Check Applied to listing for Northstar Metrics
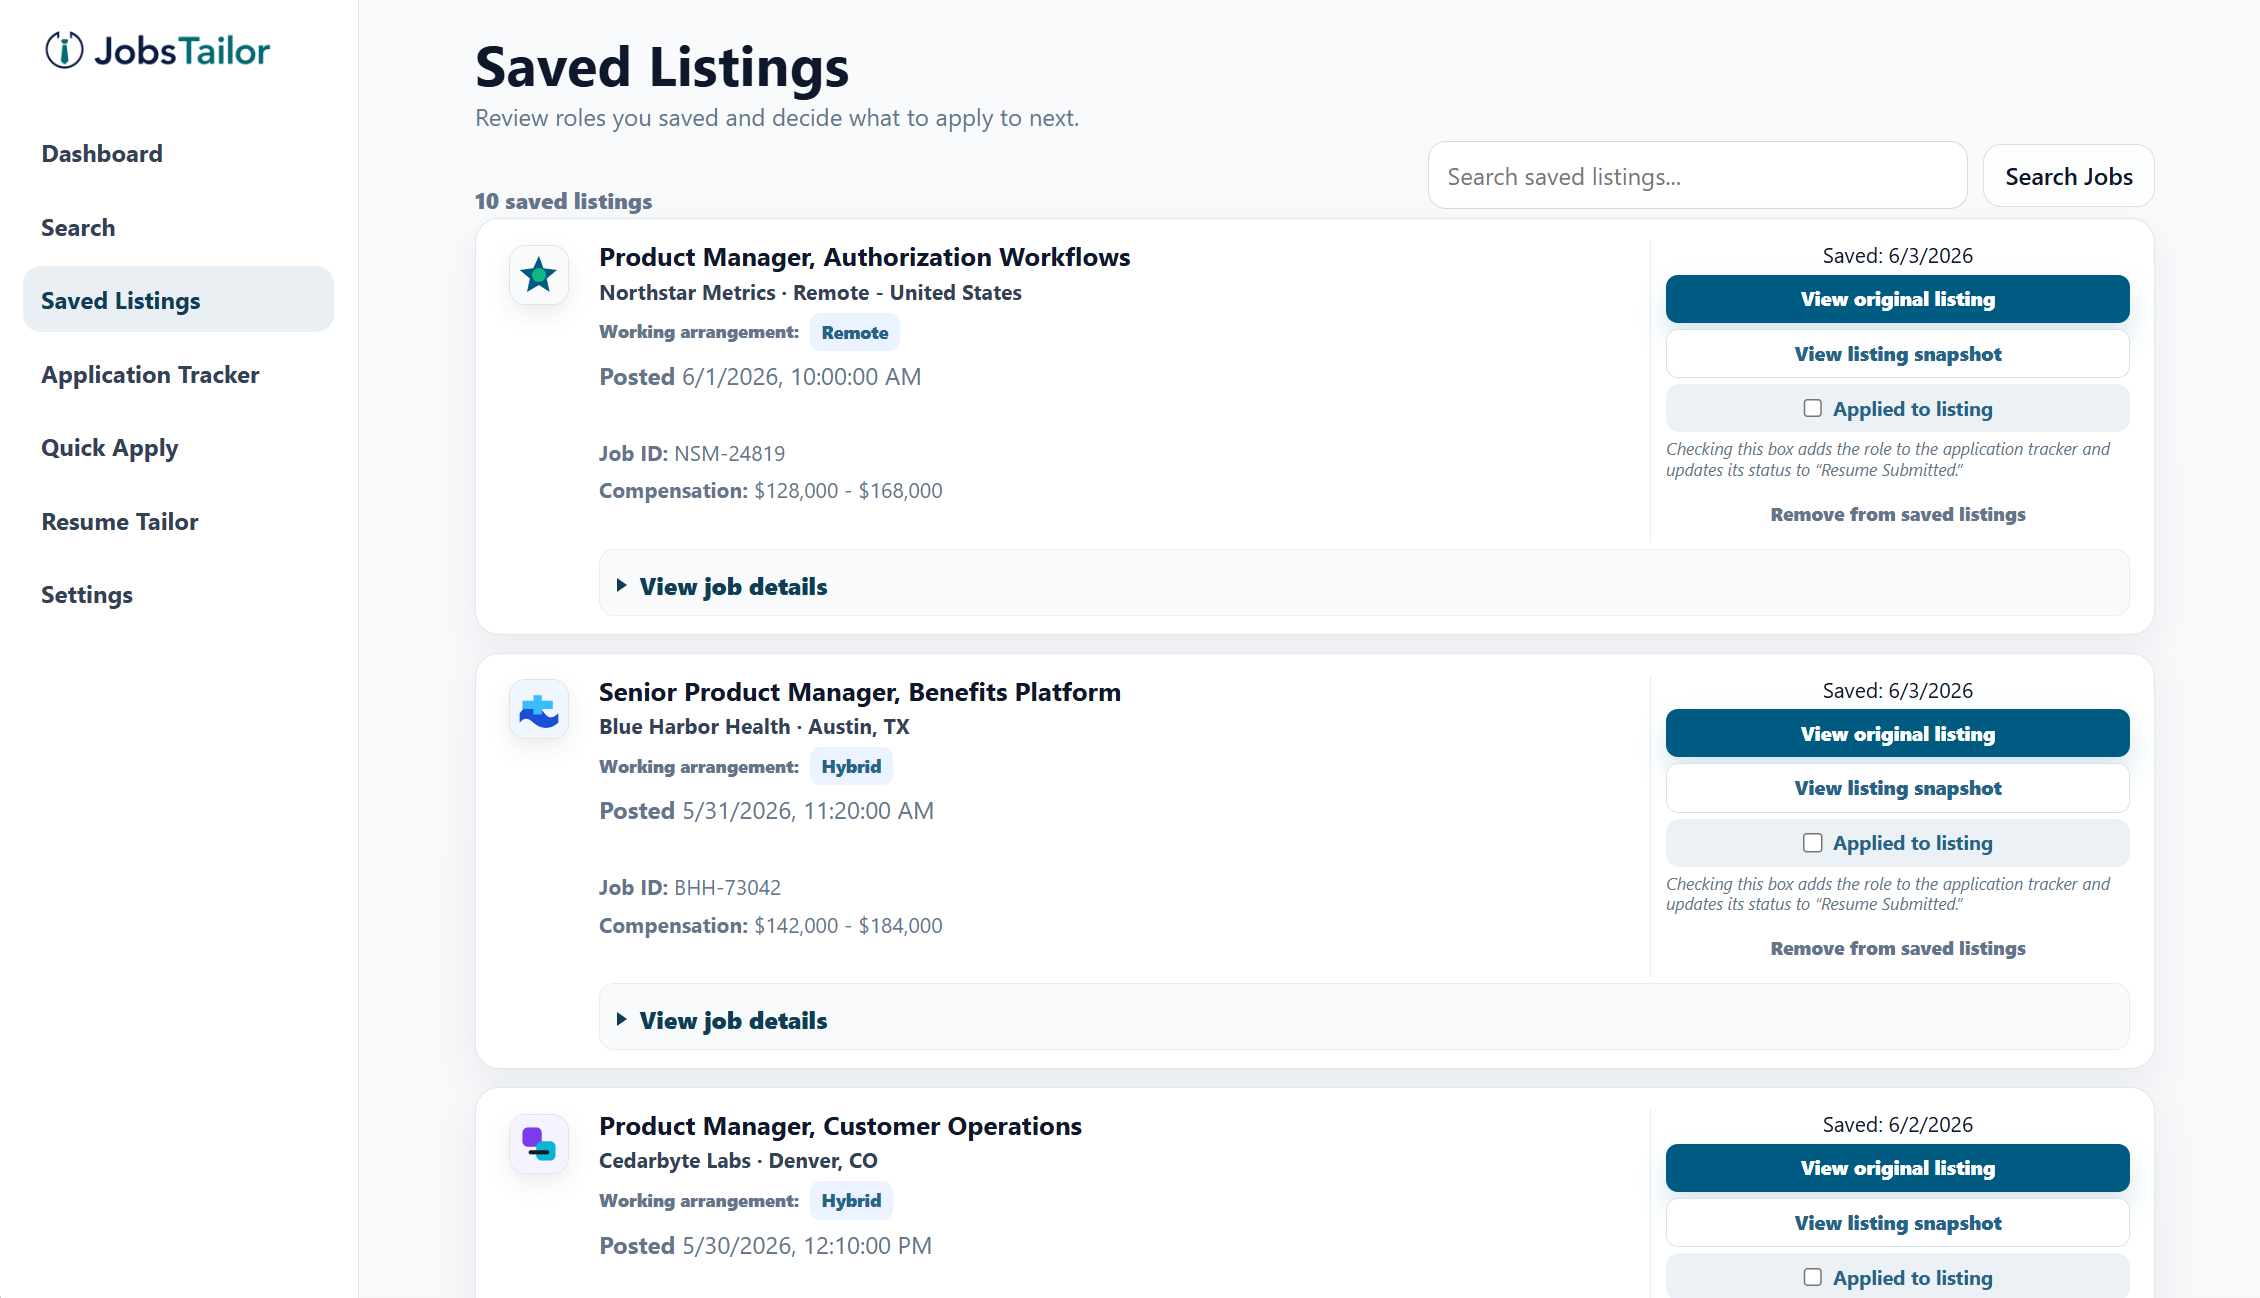The image size is (2260, 1298). [x=1812, y=408]
